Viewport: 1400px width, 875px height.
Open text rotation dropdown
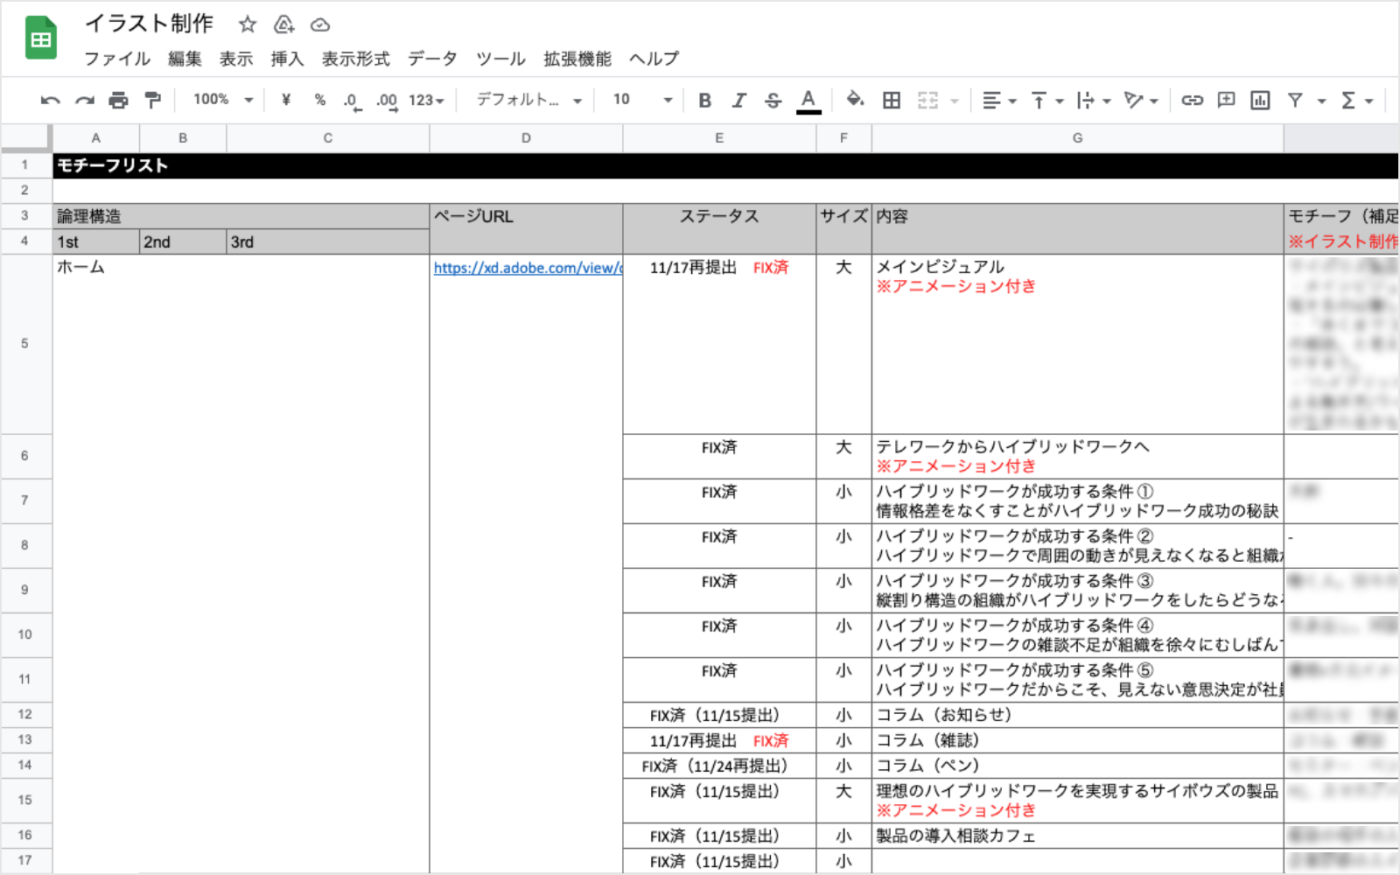(1141, 100)
